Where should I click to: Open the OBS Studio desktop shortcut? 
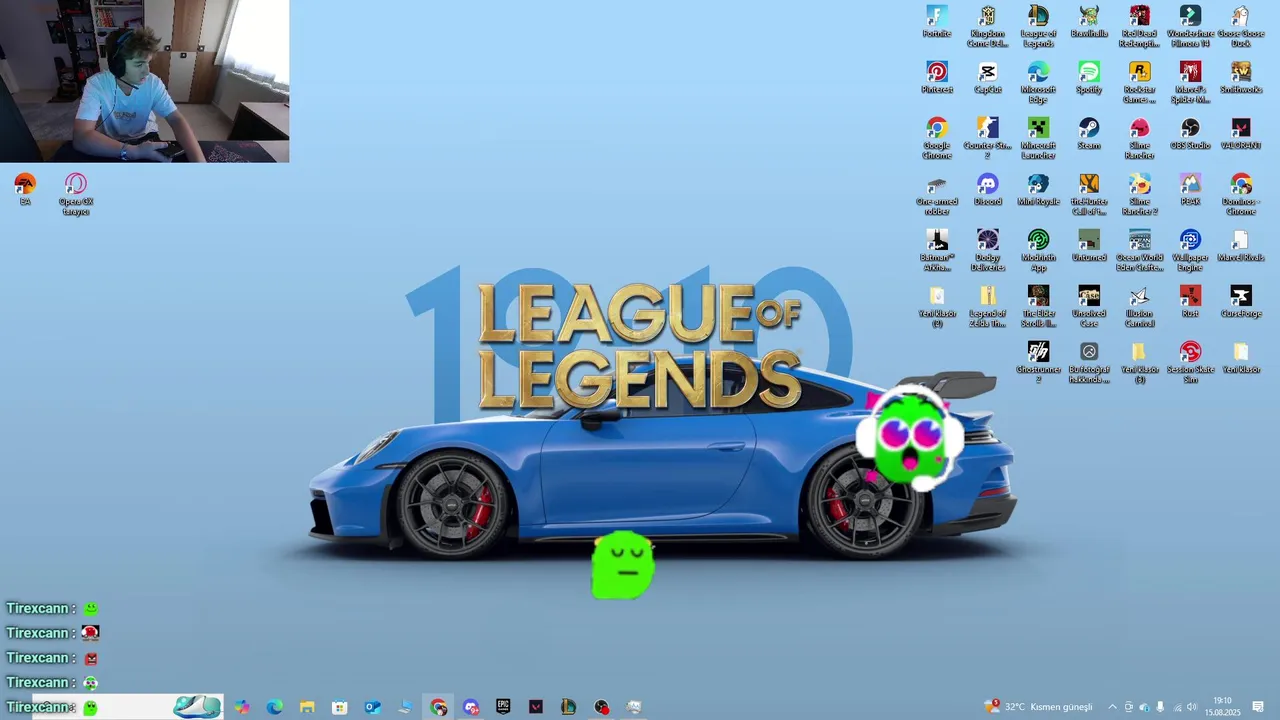pyautogui.click(x=1190, y=134)
